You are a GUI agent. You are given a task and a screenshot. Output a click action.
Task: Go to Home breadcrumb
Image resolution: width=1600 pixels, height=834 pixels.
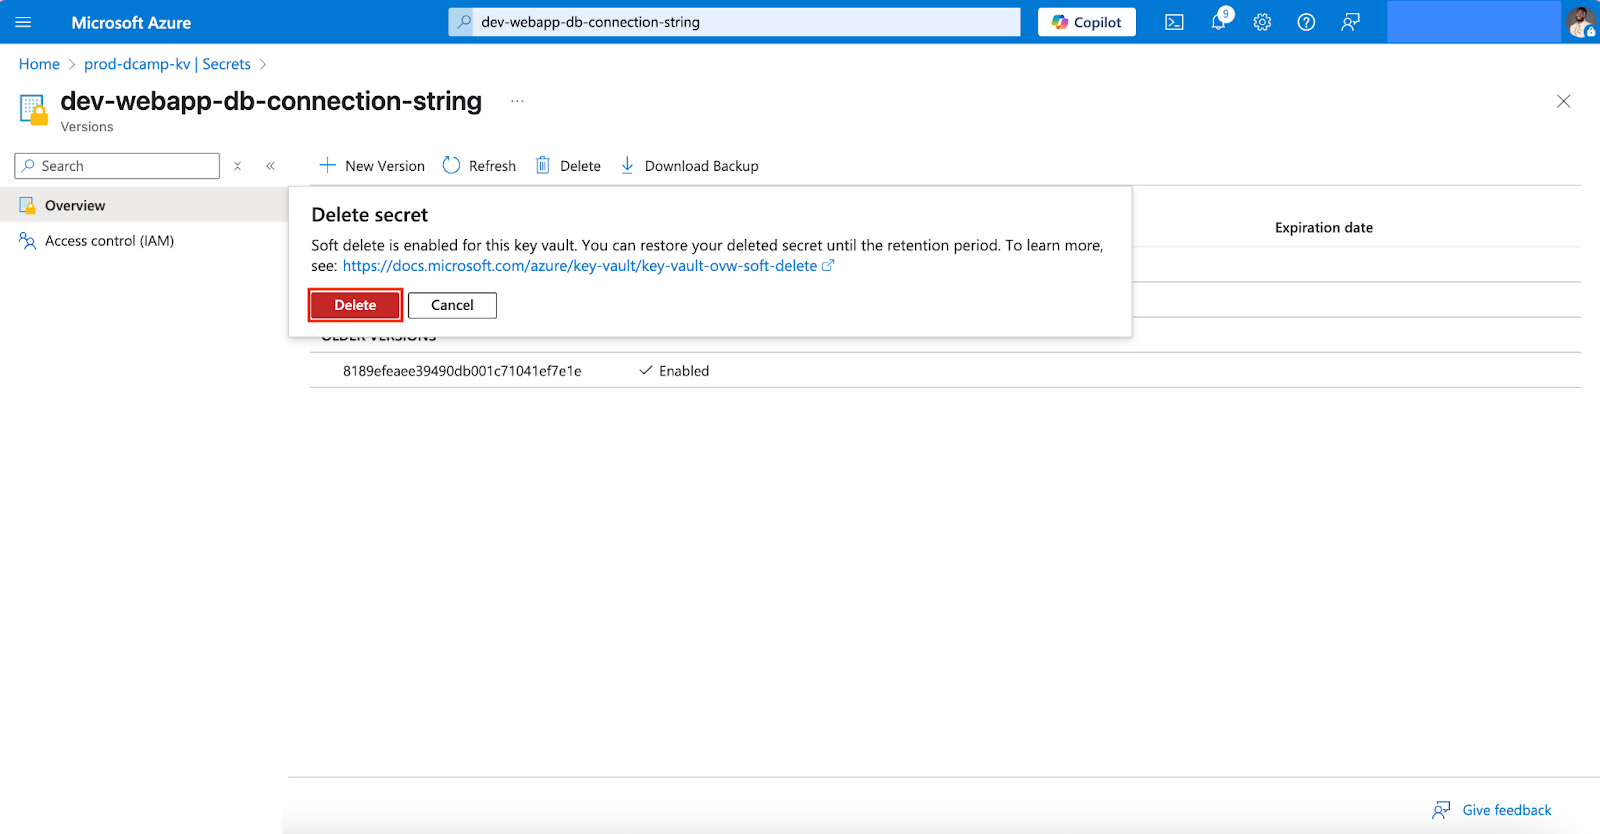tap(39, 64)
